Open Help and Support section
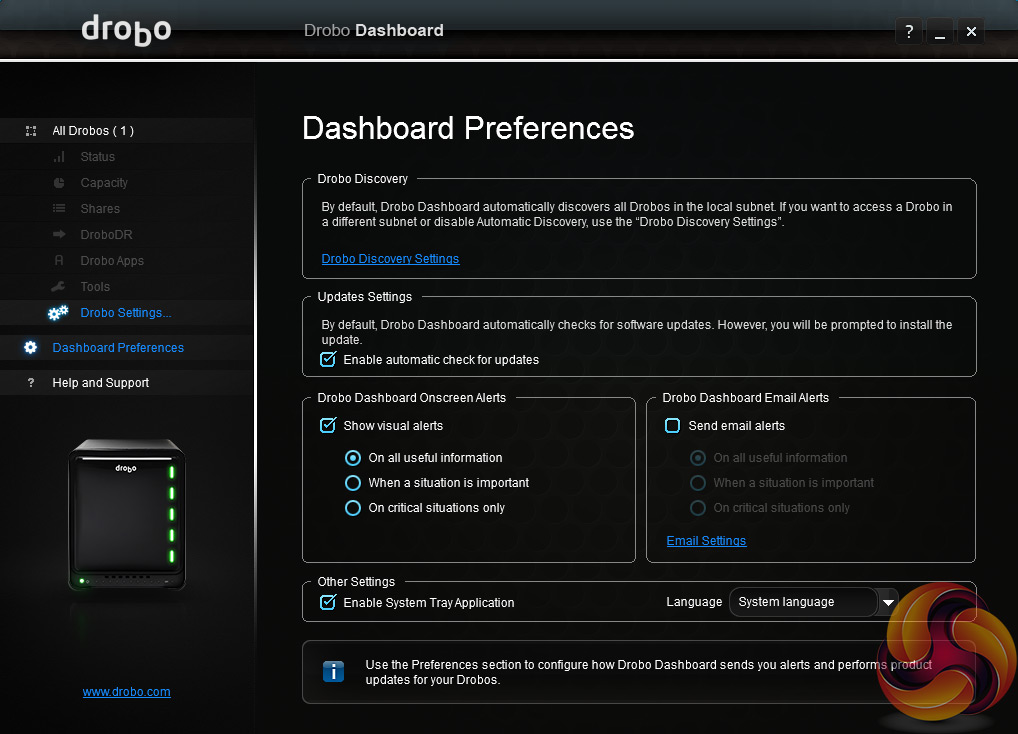 click(x=100, y=383)
